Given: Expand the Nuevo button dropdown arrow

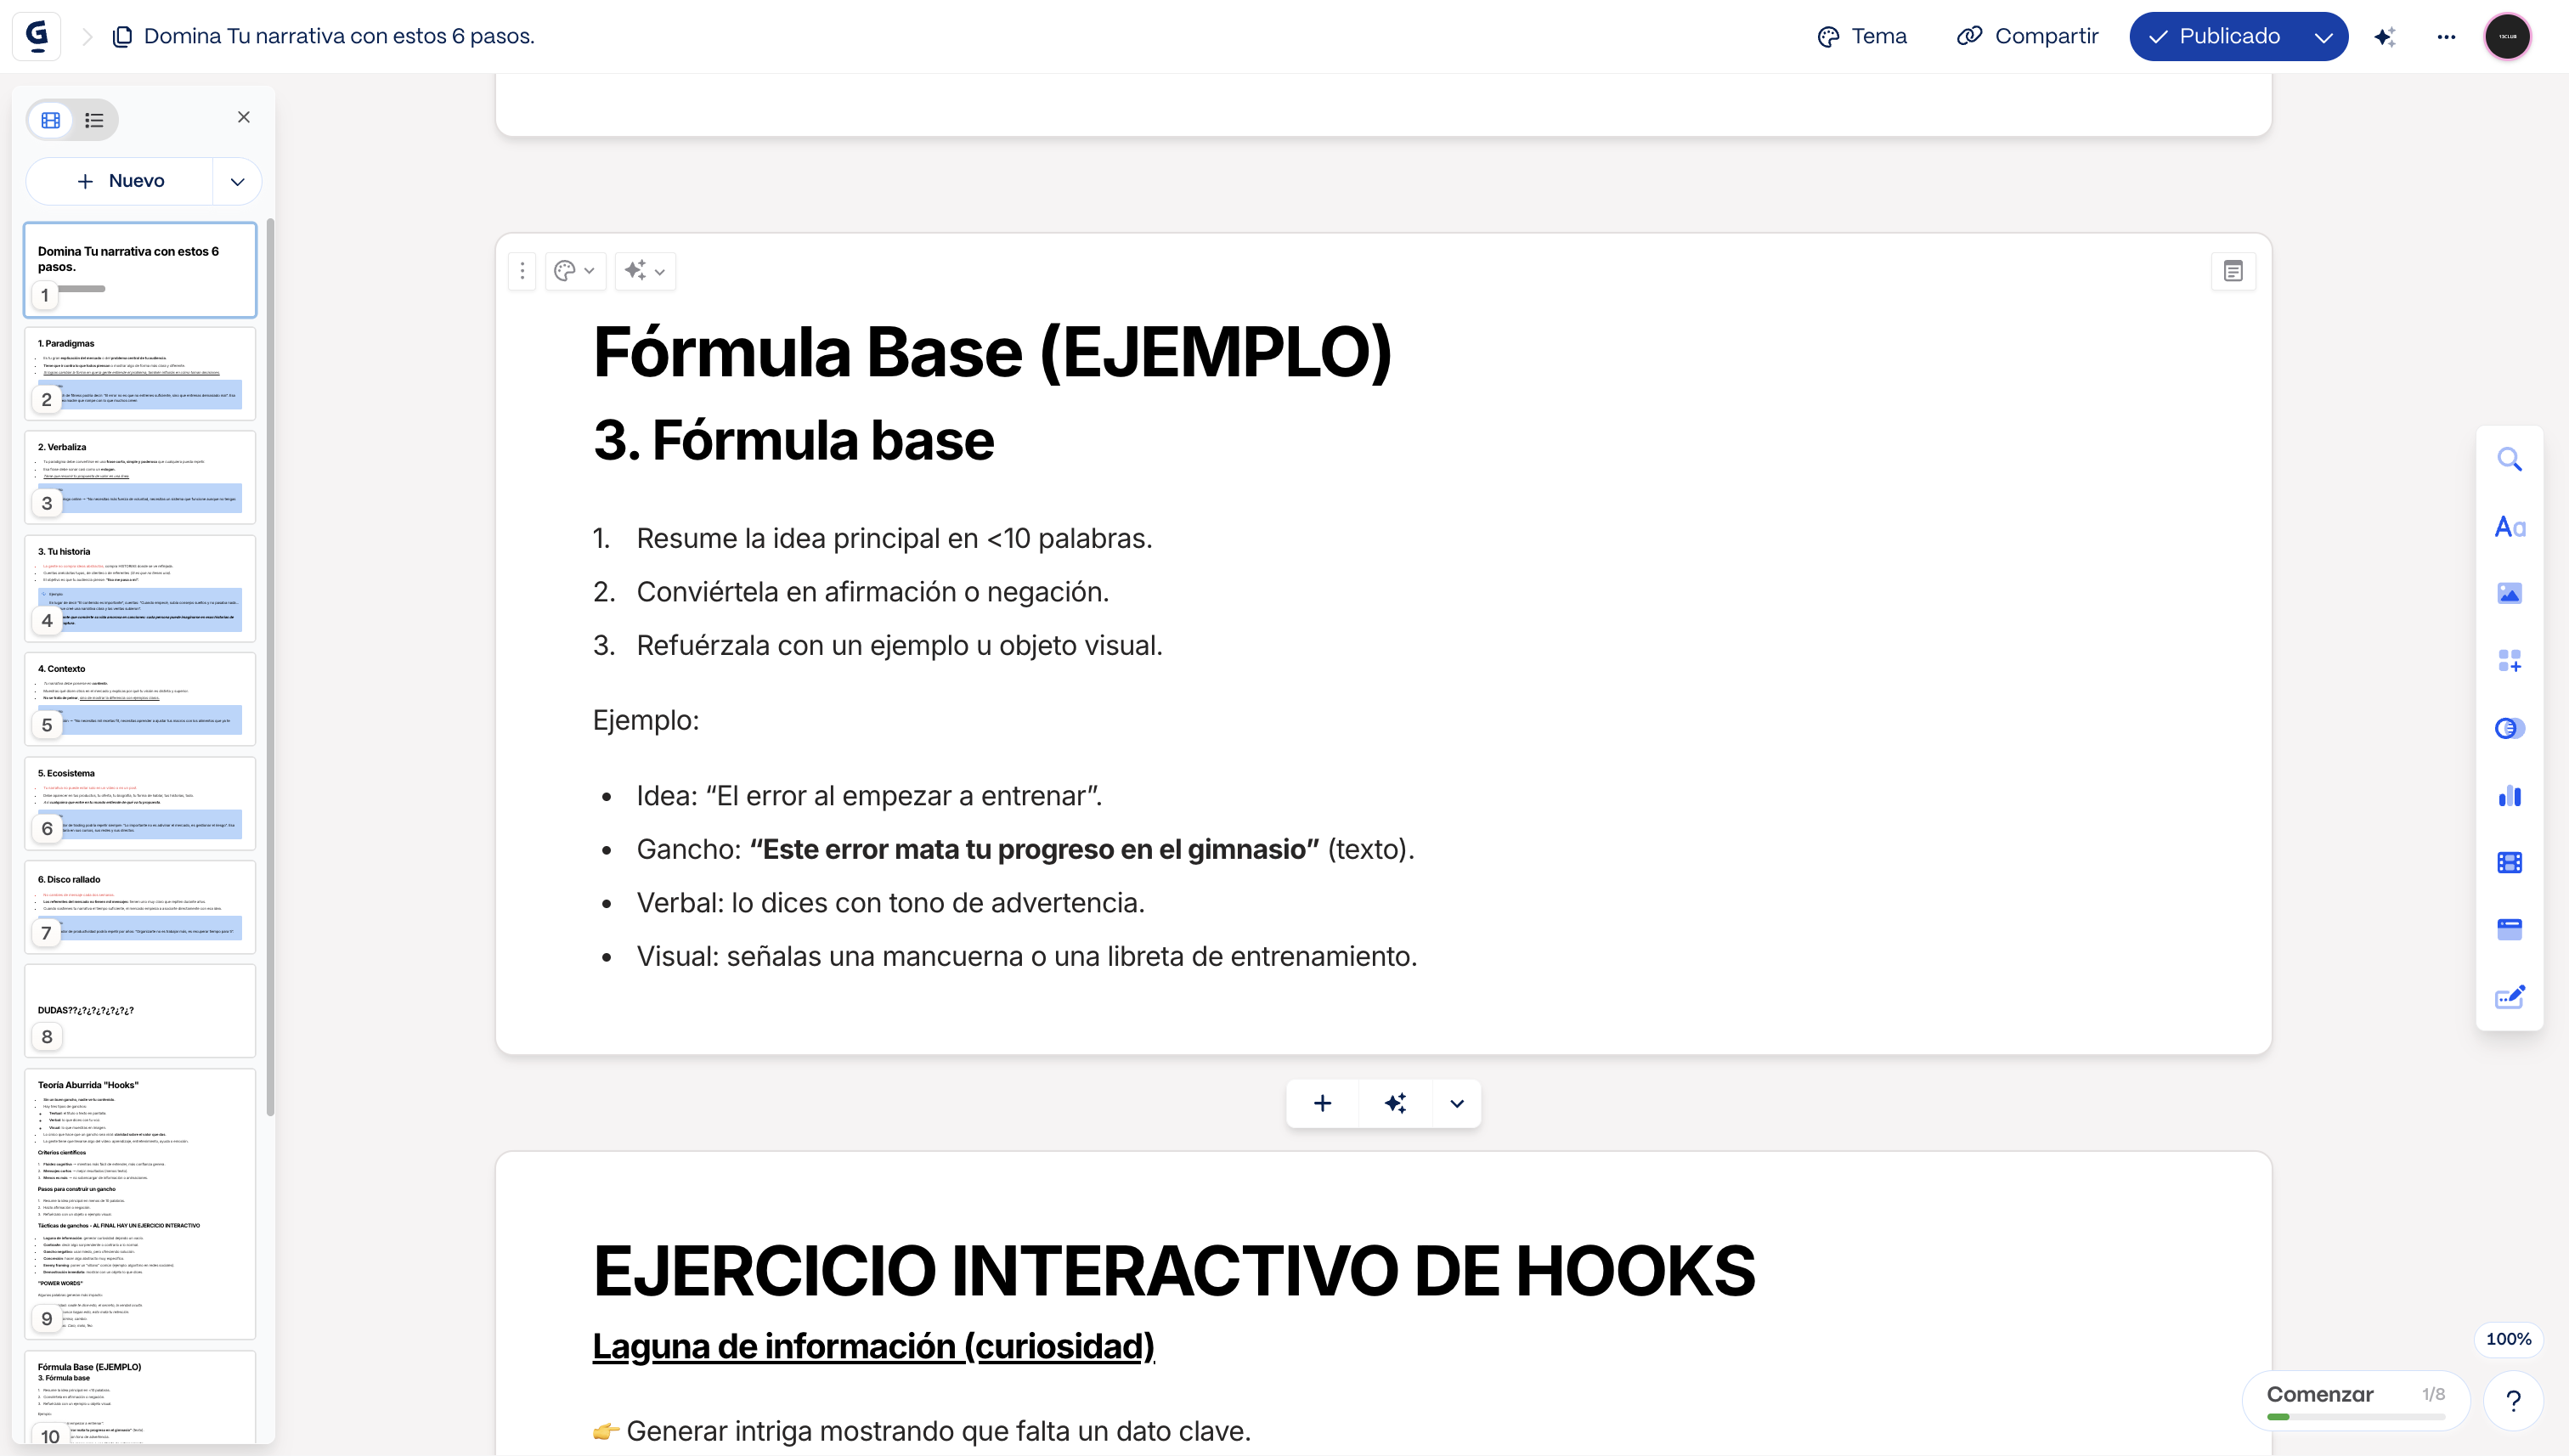Looking at the screenshot, I should click(x=237, y=182).
